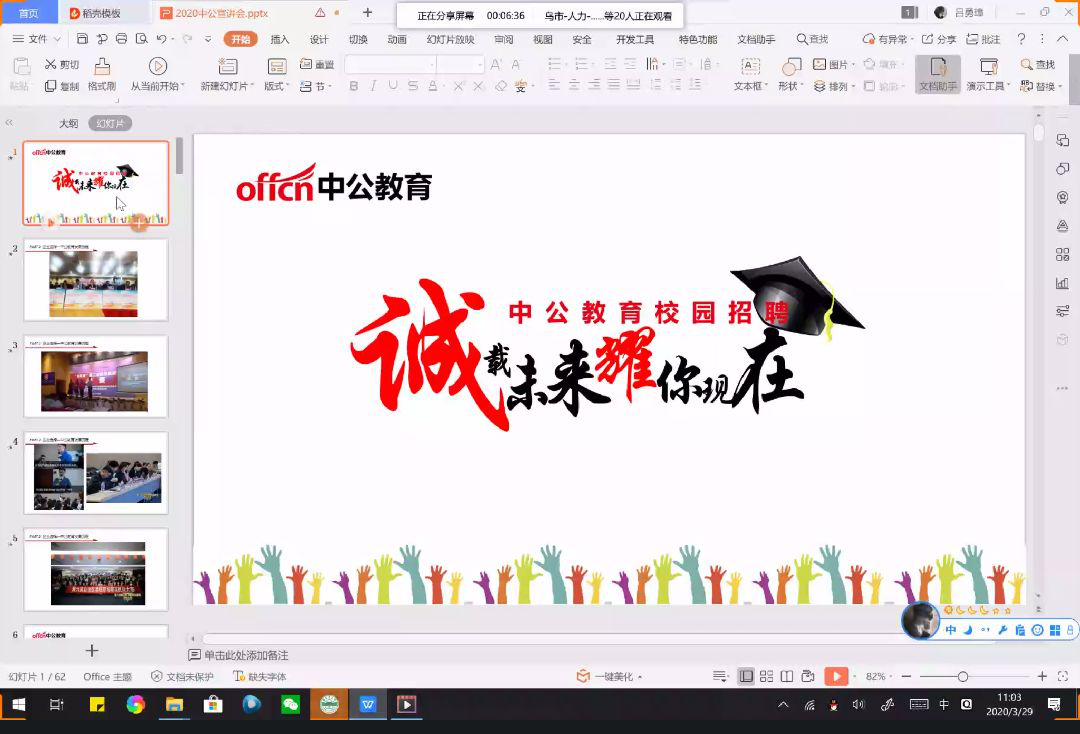Click the Save icon in quick access toolbar
This screenshot has height=734, width=1080.
tap(82, 39)
